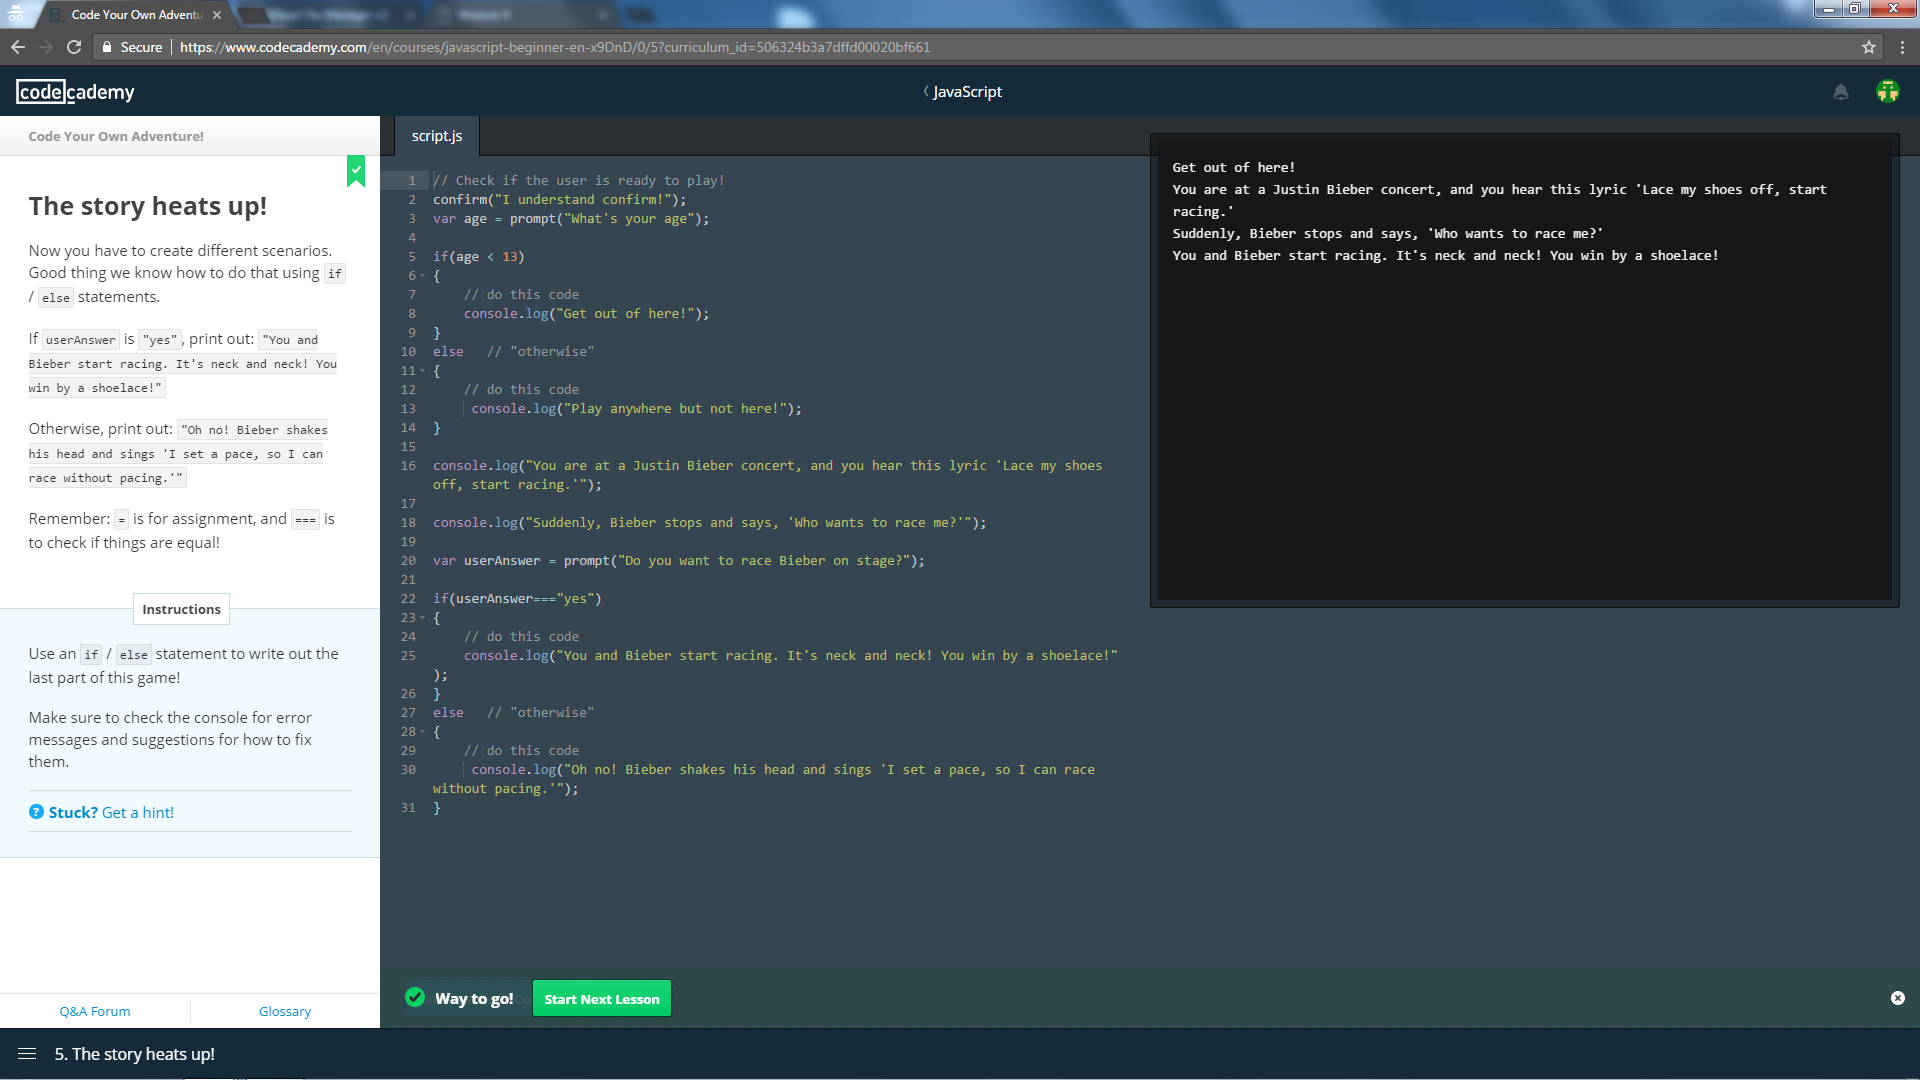
Task: Open the user profile avatar
Action: [x=1888, y=92]
